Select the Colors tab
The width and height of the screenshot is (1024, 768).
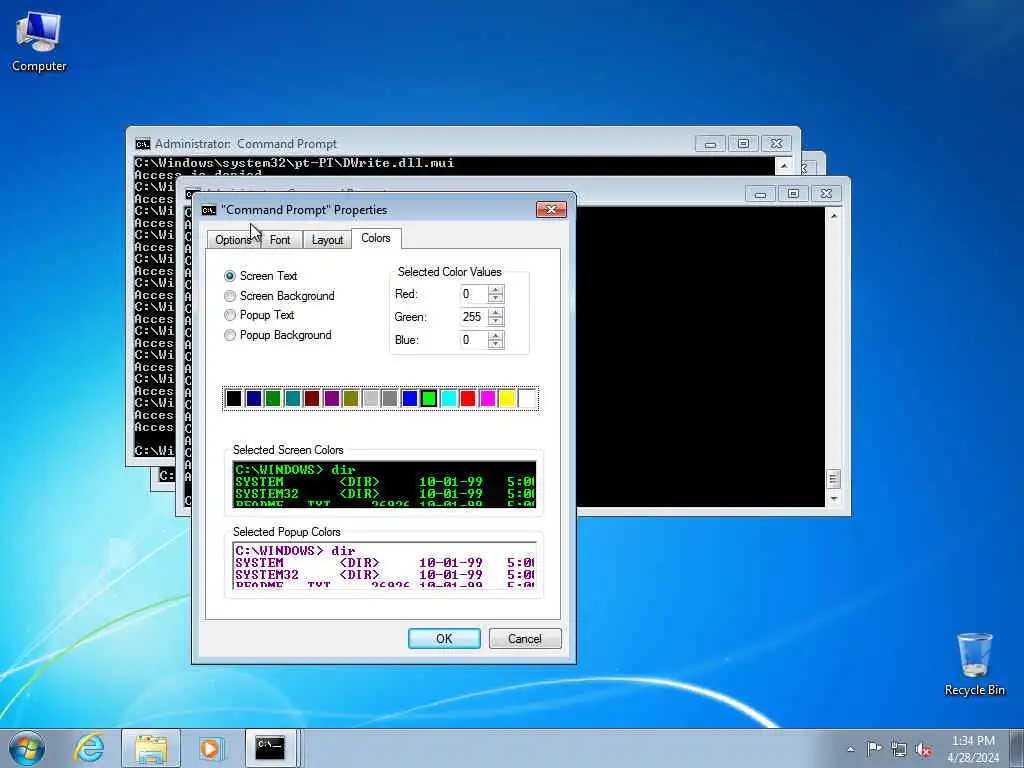[x=376, y=238]
